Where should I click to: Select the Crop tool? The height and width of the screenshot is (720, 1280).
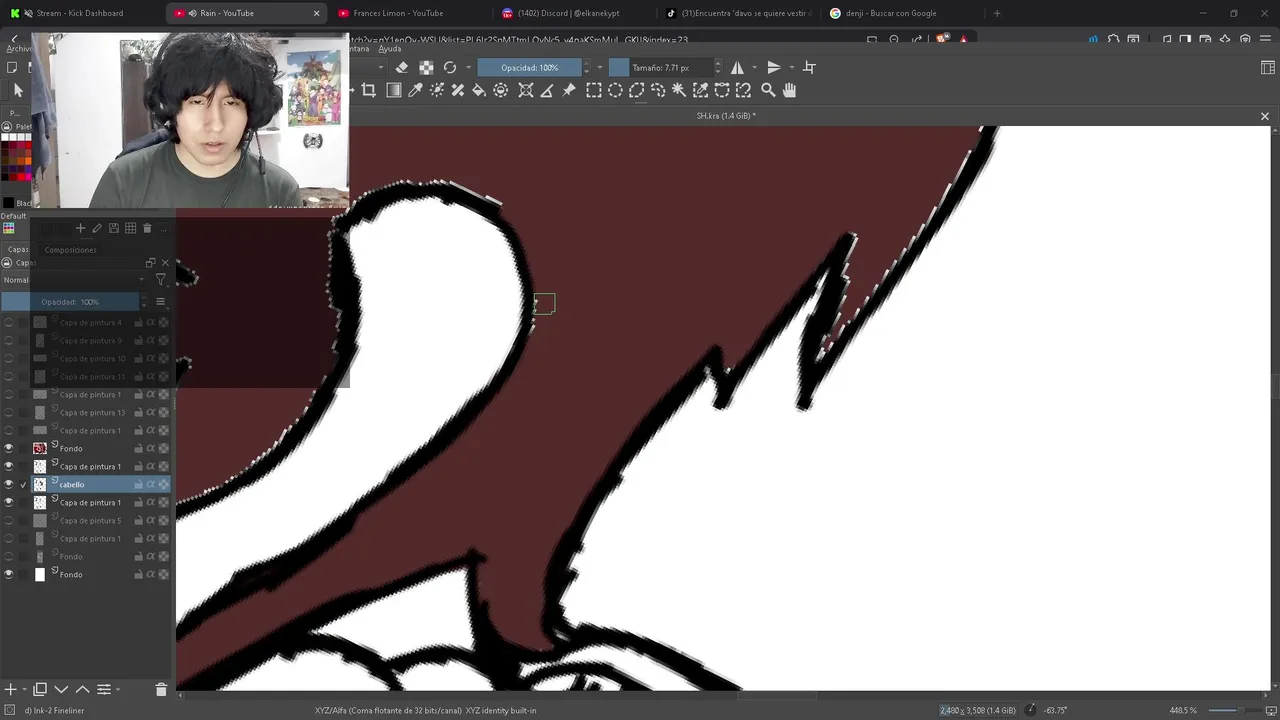(368, 90)
